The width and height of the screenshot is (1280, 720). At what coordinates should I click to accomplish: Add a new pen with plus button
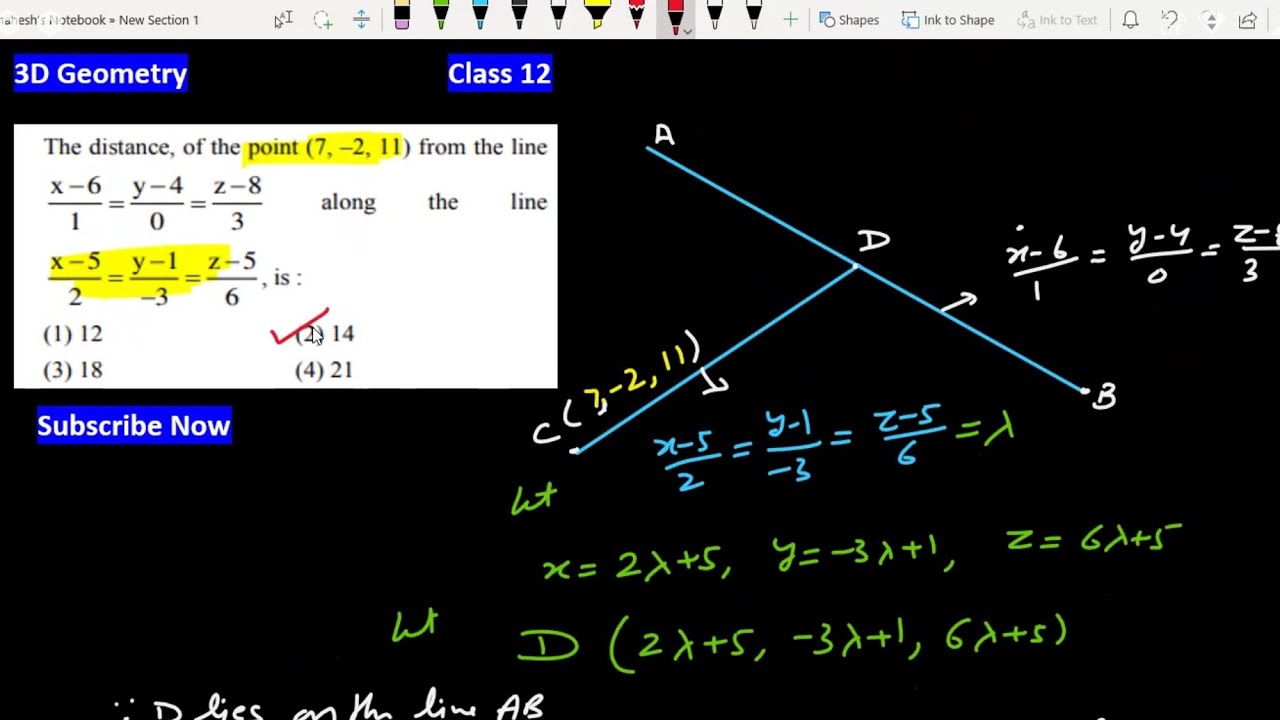click(x=790, y=19)
